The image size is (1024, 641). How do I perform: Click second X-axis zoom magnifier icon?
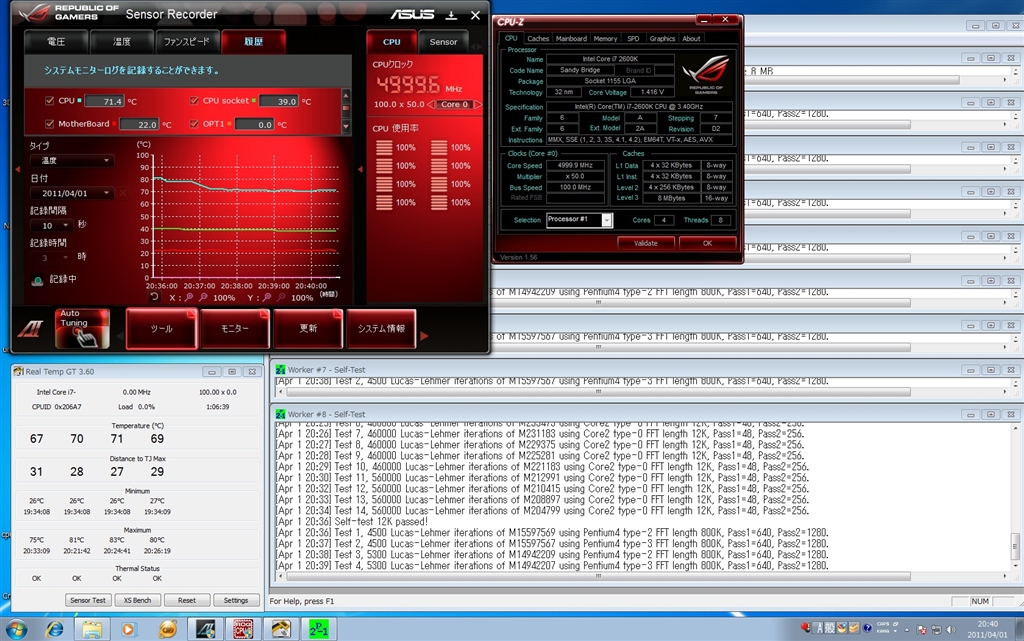[203, 297]
